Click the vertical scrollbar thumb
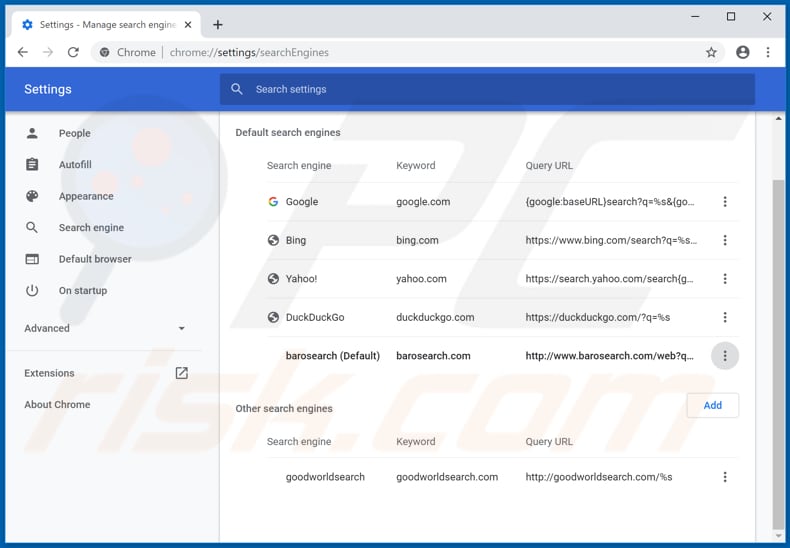This screenshot has height=548, width=790. 778,354
